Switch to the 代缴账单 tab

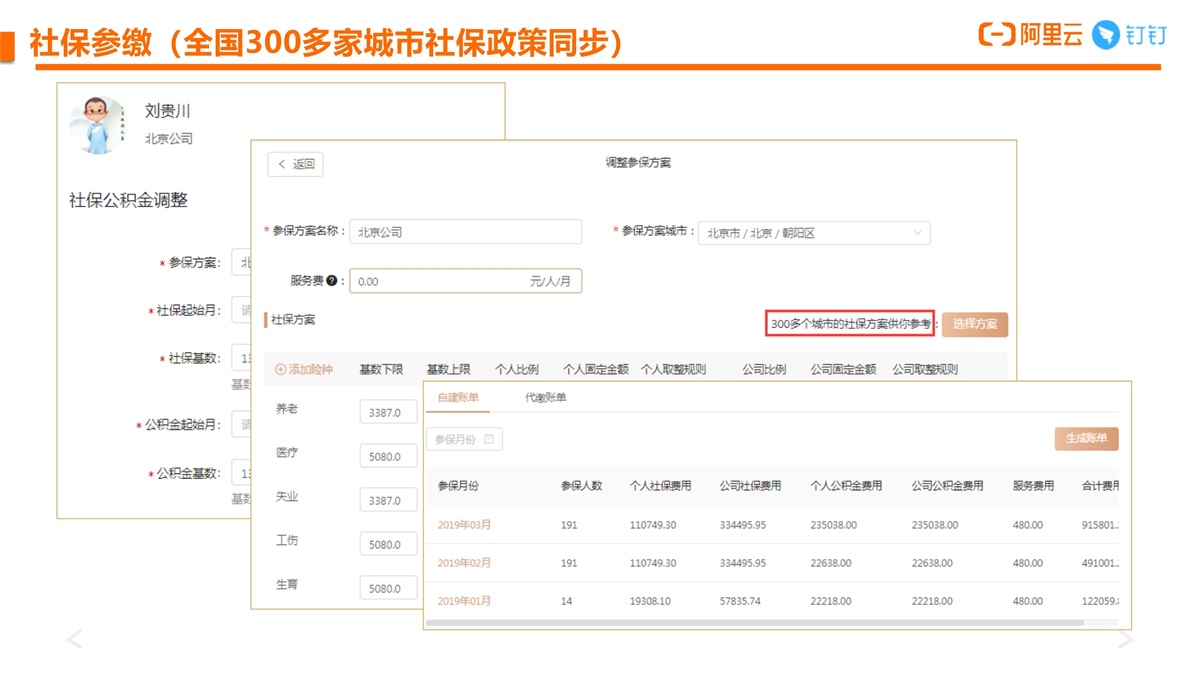click(x=546, y=398)
